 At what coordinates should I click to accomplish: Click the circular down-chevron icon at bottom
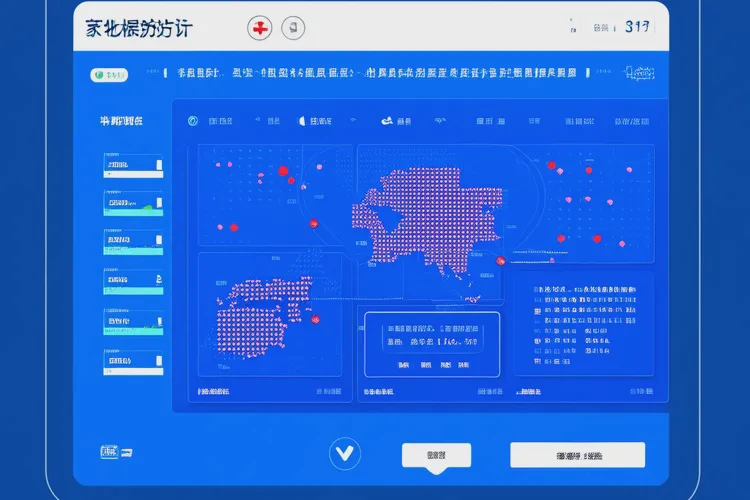pos(345,454)
